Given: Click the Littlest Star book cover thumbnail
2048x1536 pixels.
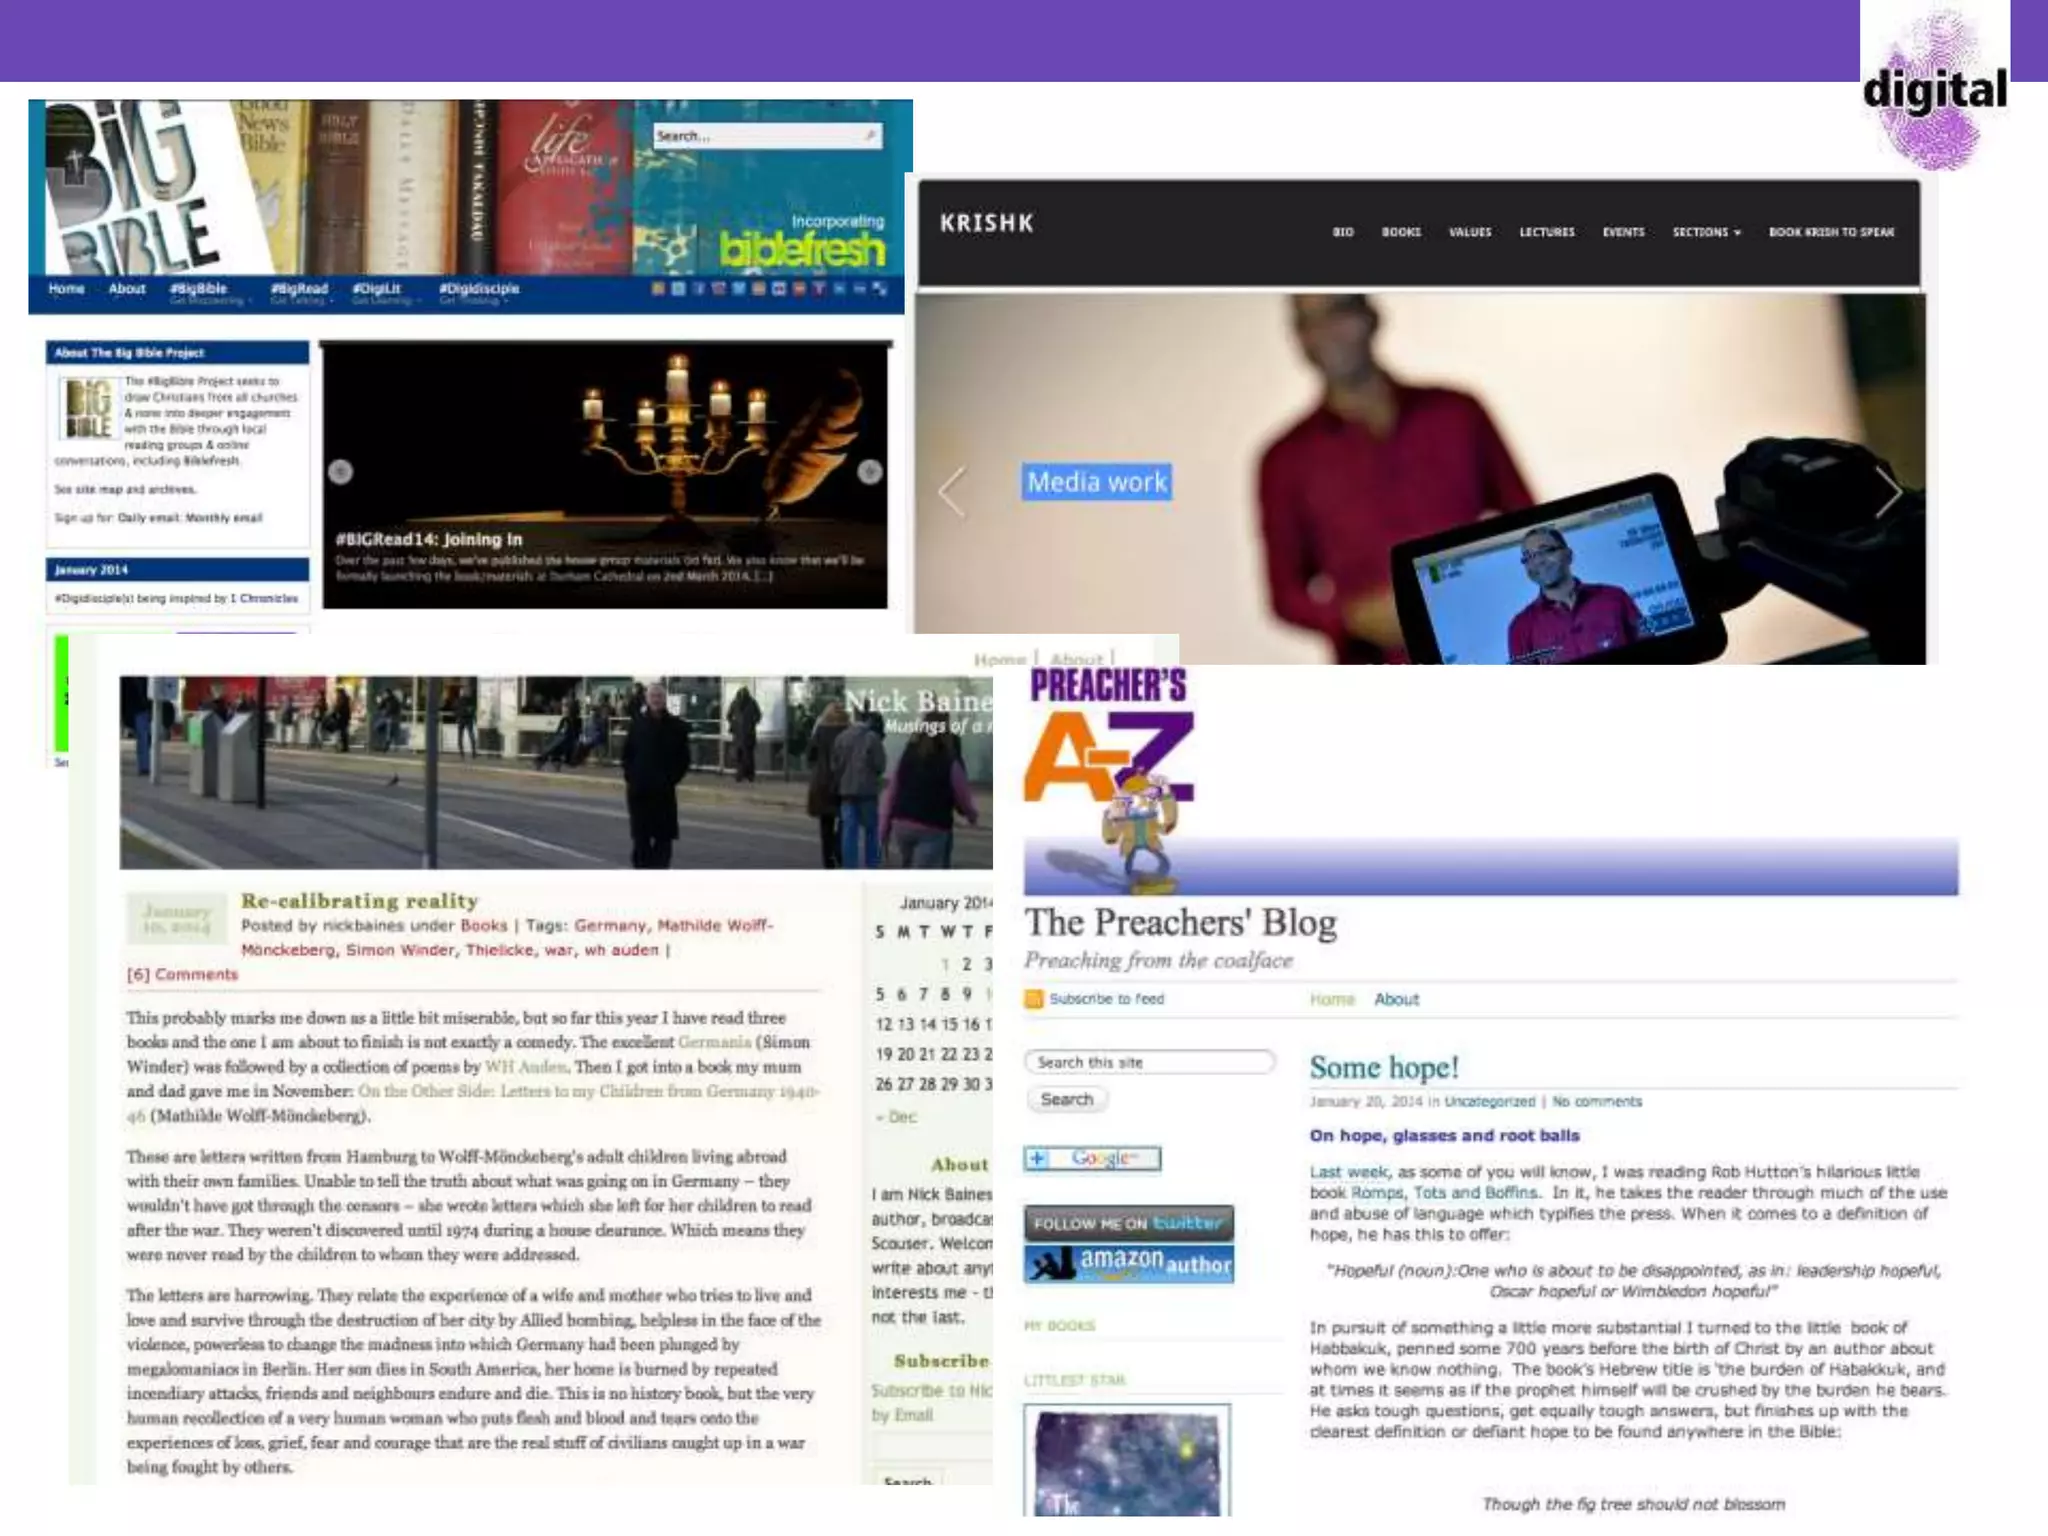Looking at the screenshot, I should [1127, 1460].
